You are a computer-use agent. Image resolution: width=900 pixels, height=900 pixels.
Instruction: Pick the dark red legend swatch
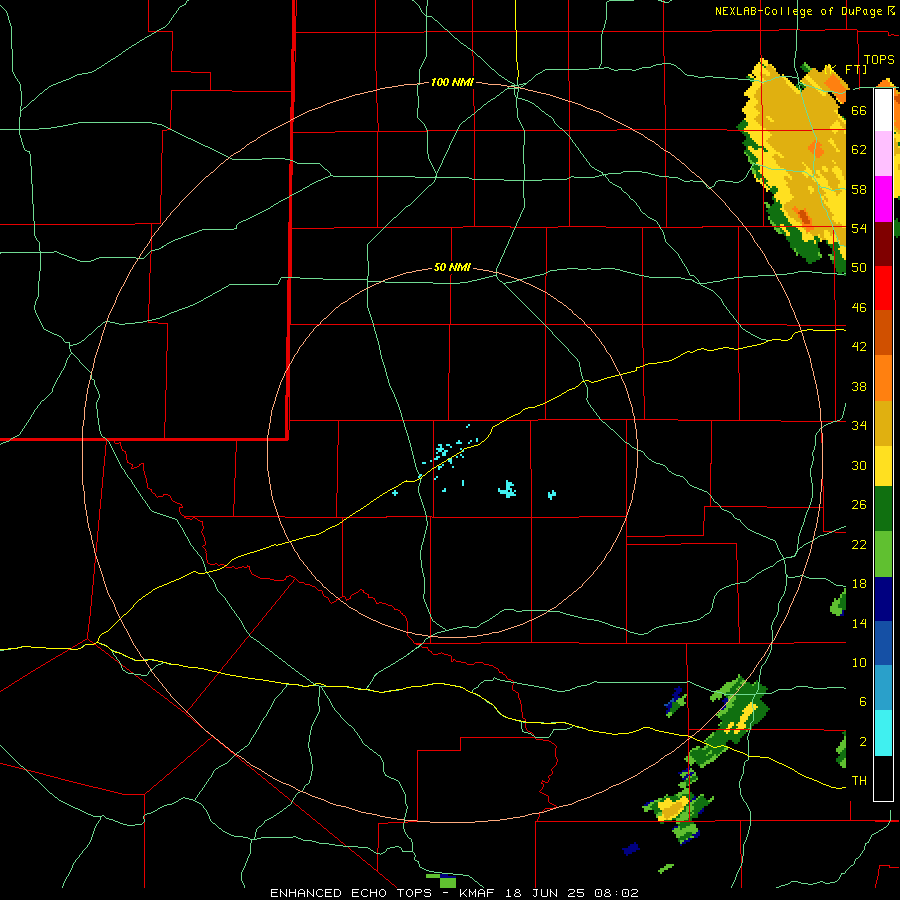pos(883,243)
